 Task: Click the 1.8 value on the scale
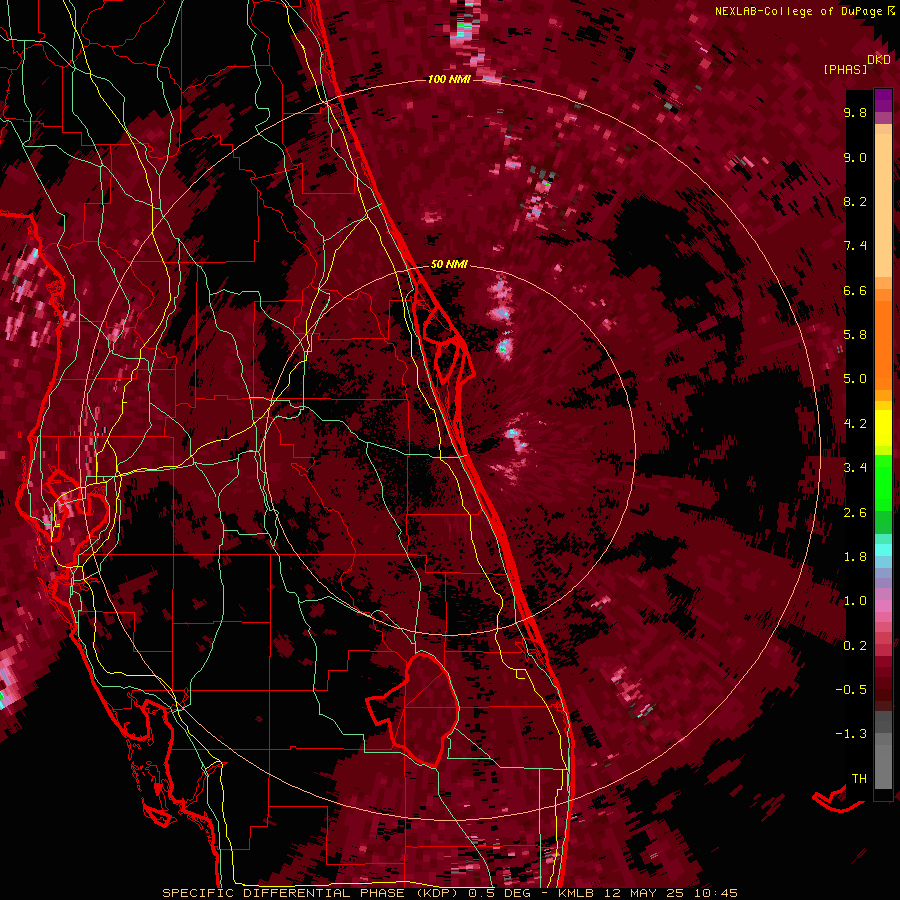pyautogui.click(x=855, y=557)
